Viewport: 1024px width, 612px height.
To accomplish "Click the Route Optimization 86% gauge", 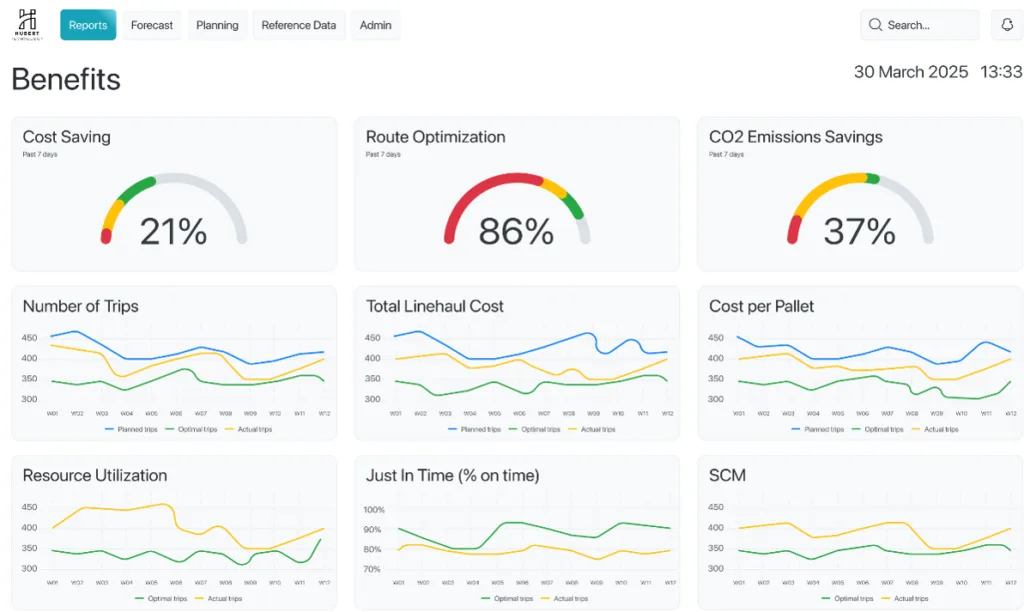I will (x=516, y=213).
